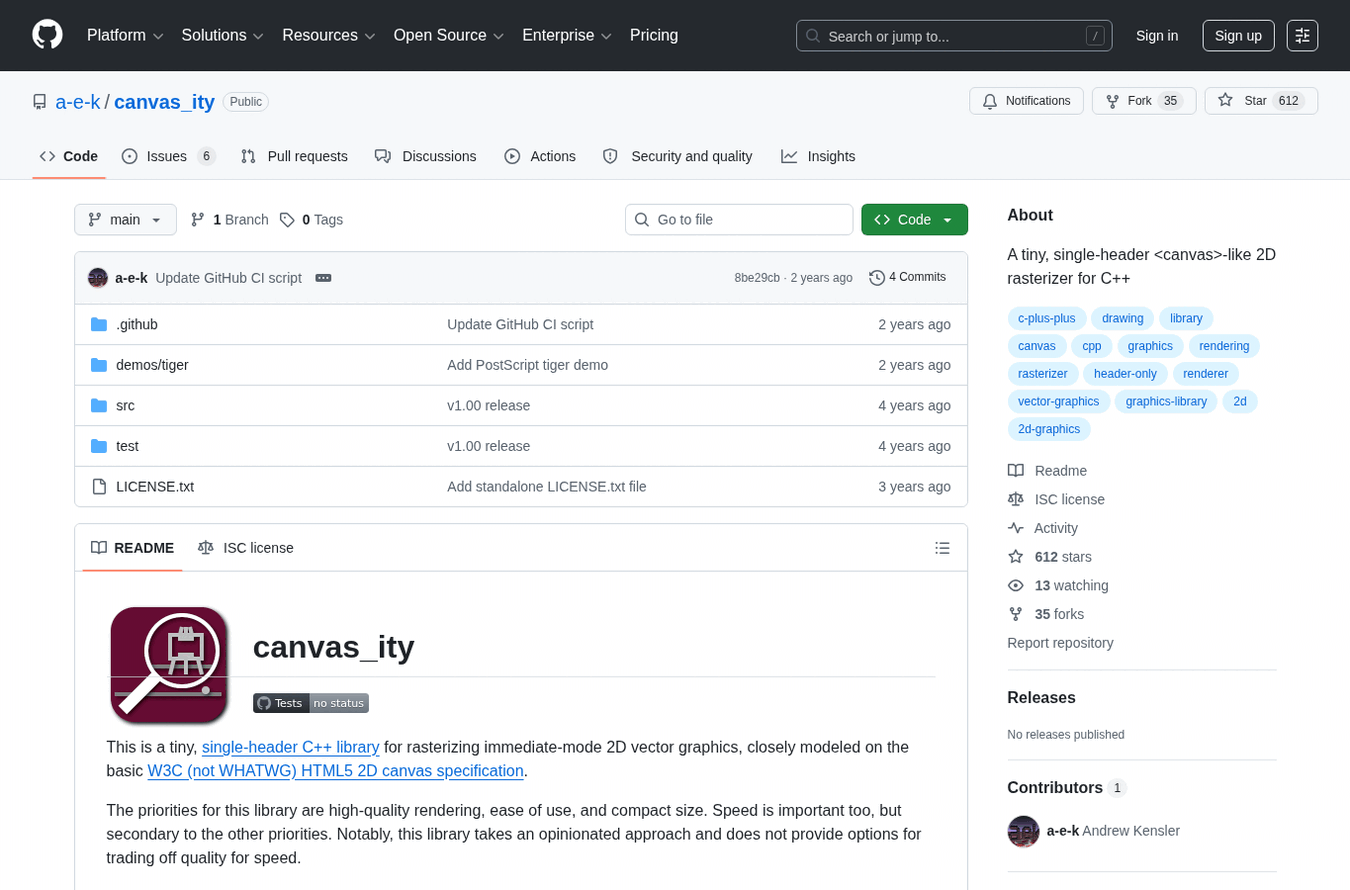Click the canvas_ity logo image
Viewport: 1350px width, 890px height.
coord(169,665)
